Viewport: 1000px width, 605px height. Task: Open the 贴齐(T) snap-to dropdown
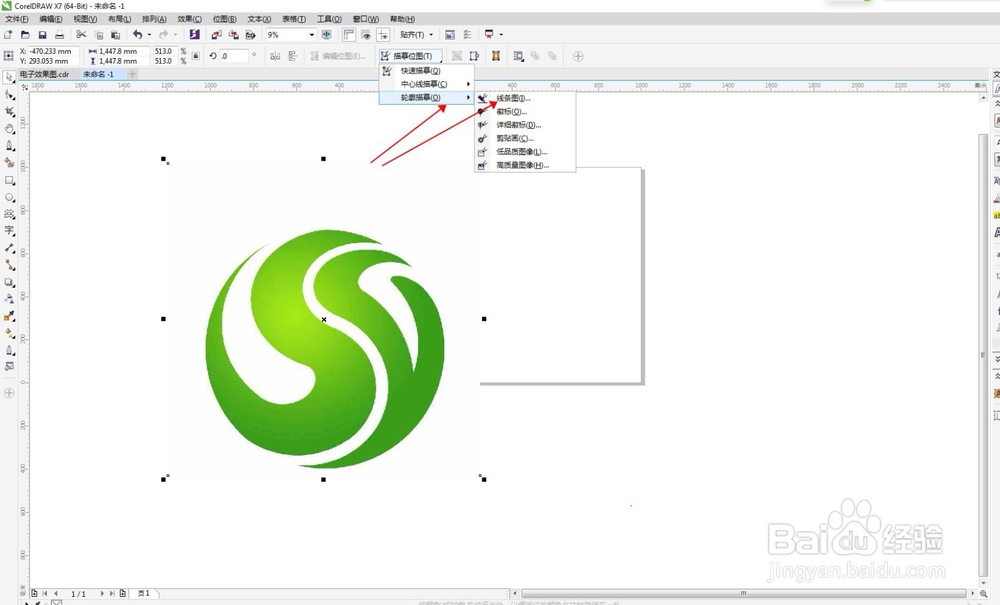pos(416,34)
